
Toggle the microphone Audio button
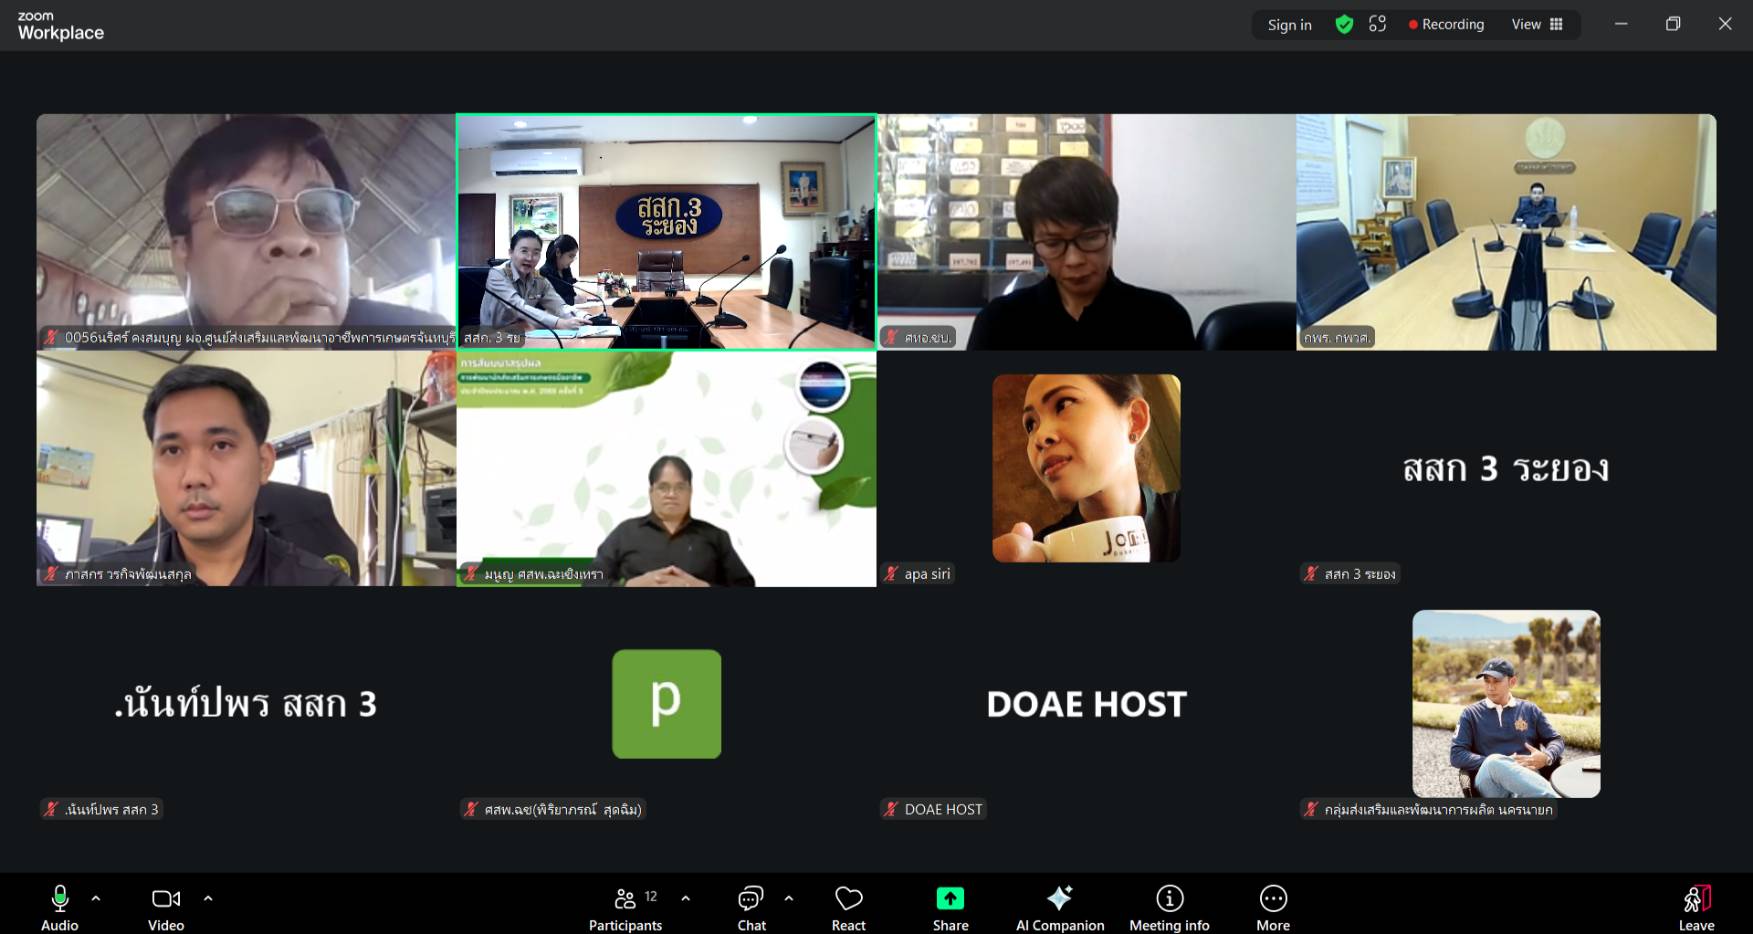pyautogui.click(x=60, y=907)
